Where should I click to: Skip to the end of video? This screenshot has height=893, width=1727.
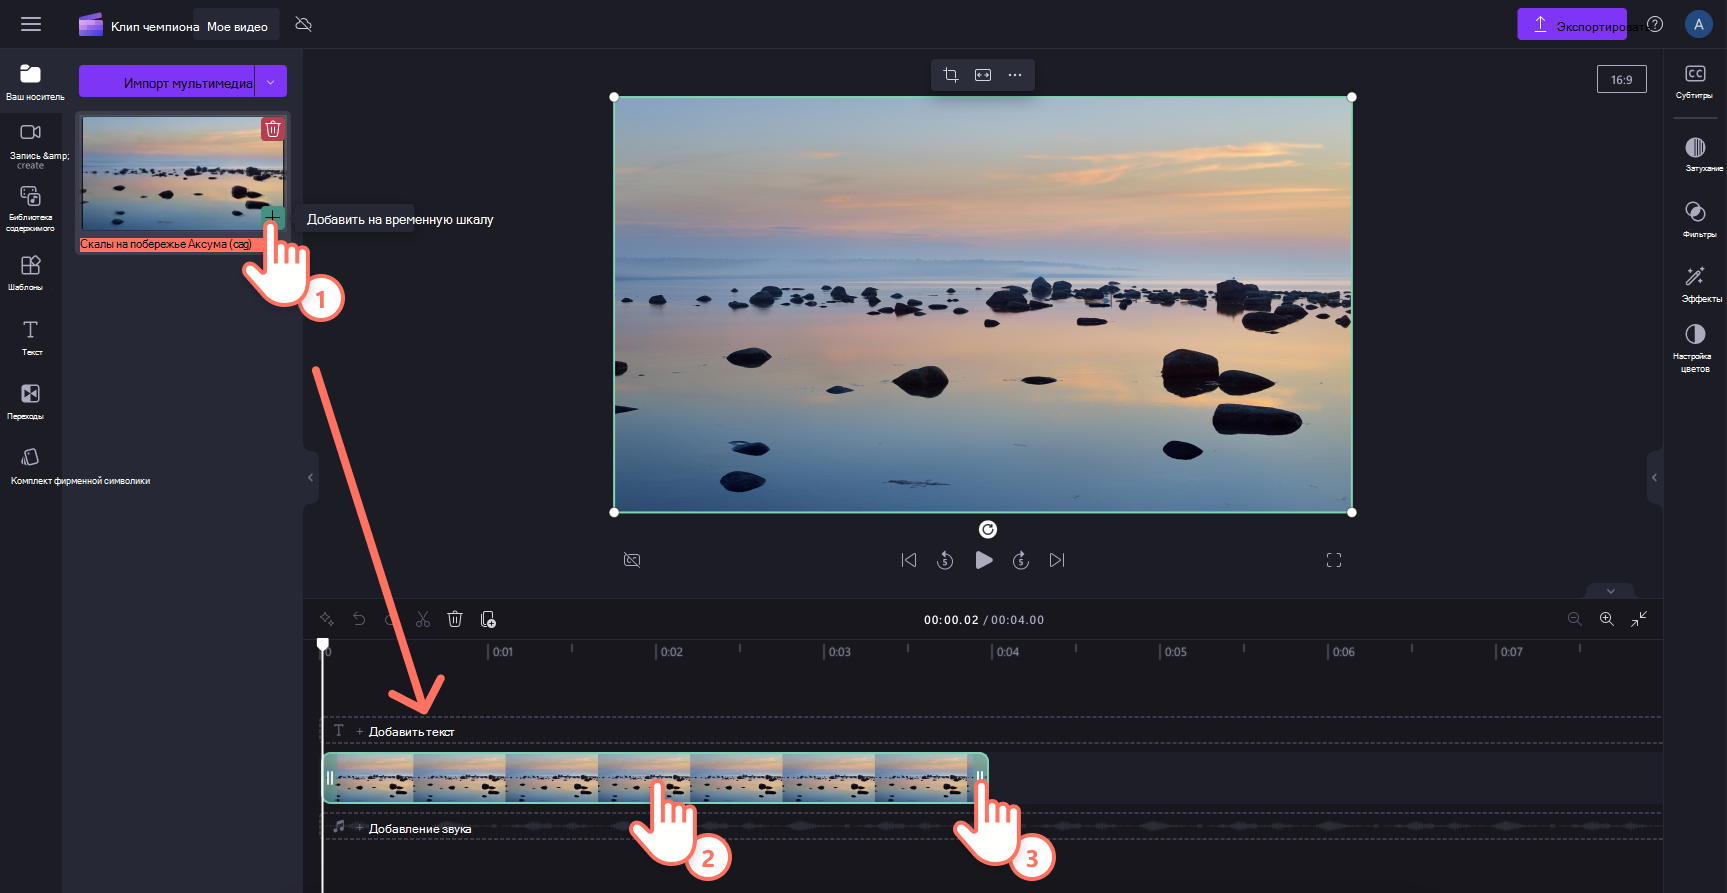click(x=1057, y=560)
